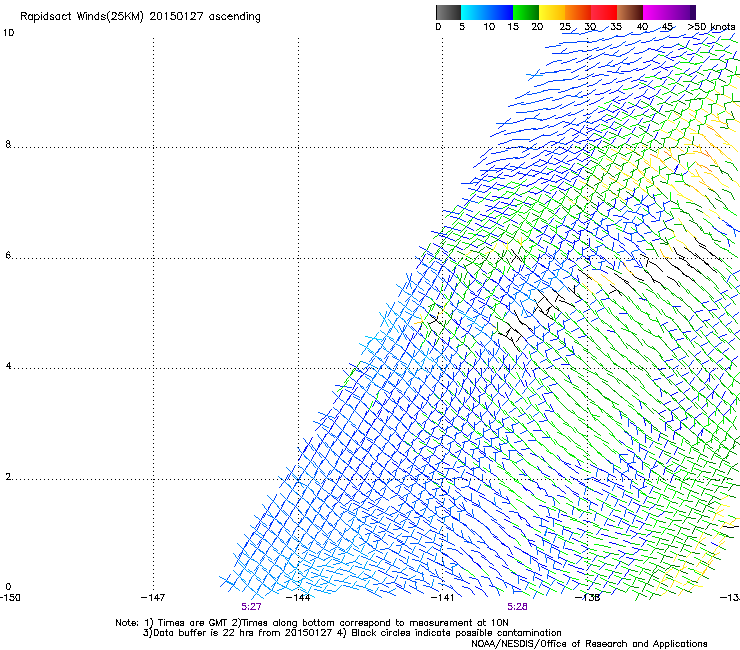Click the longitude label '-144'
The width and height of the screenshot is (740, 650).
point(298,597)
